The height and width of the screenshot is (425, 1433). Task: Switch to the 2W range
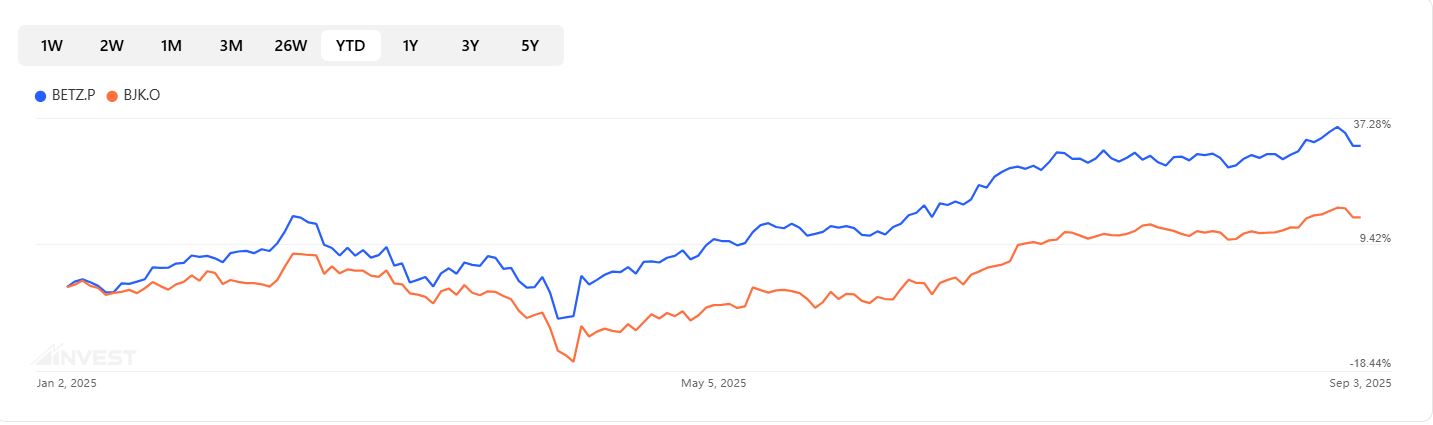pos(112,45)
